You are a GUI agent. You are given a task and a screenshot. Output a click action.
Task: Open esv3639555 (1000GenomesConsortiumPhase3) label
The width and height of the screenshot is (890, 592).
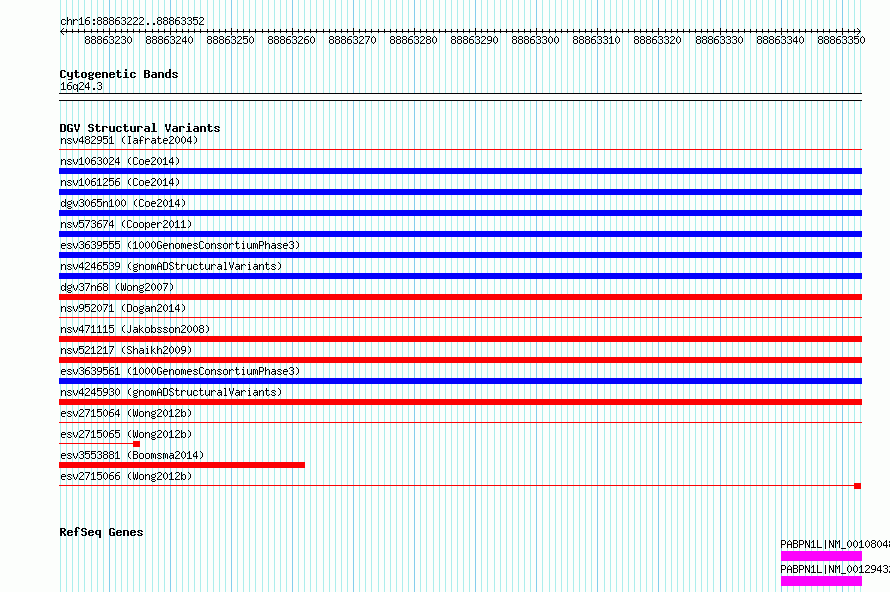pos(180,245)
